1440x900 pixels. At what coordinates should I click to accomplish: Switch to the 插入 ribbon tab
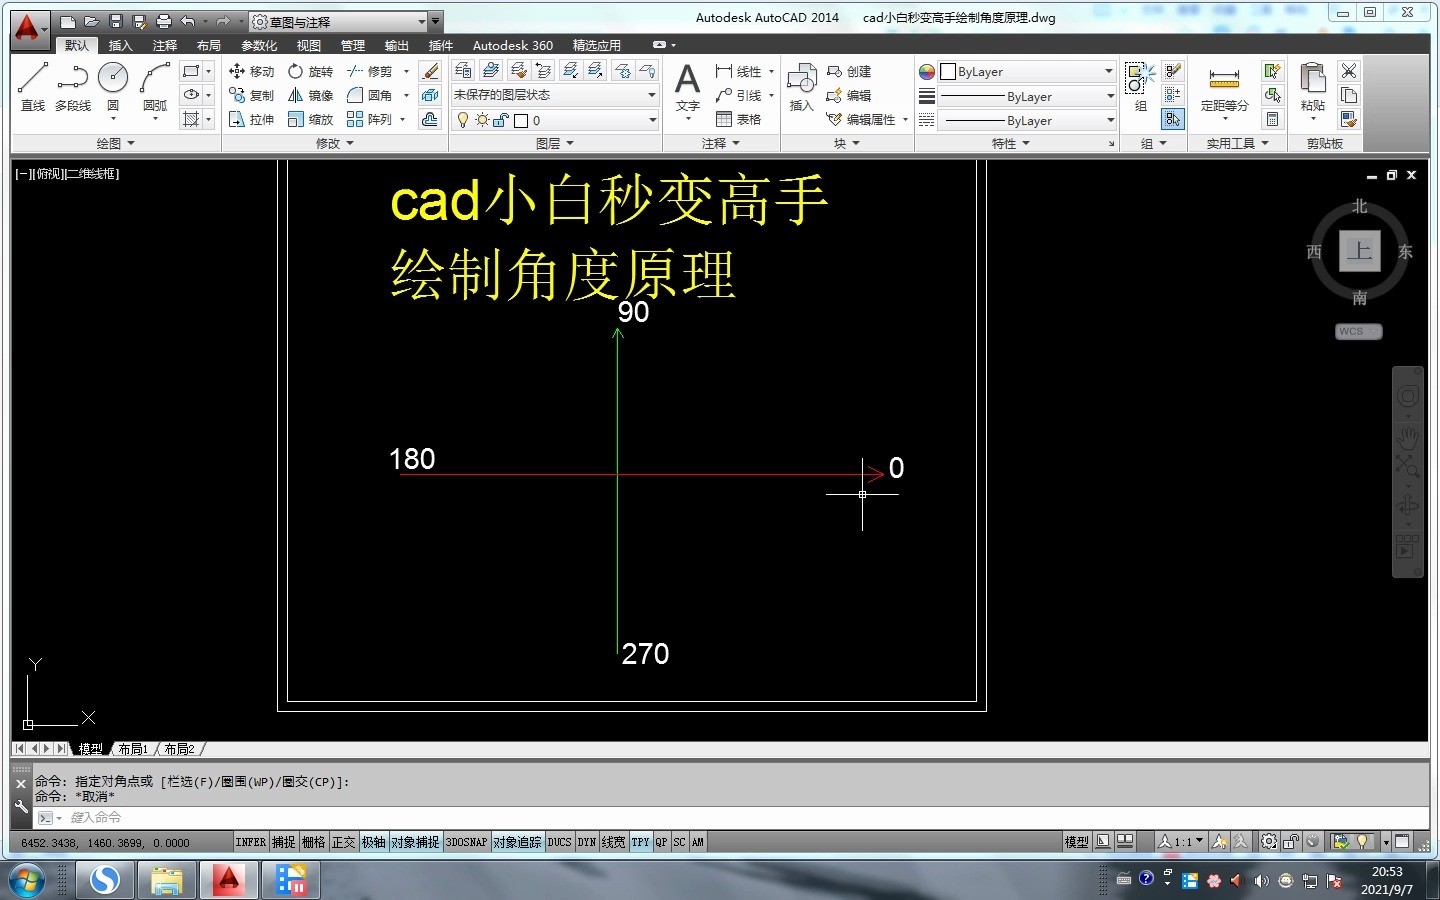coord(120,45)
